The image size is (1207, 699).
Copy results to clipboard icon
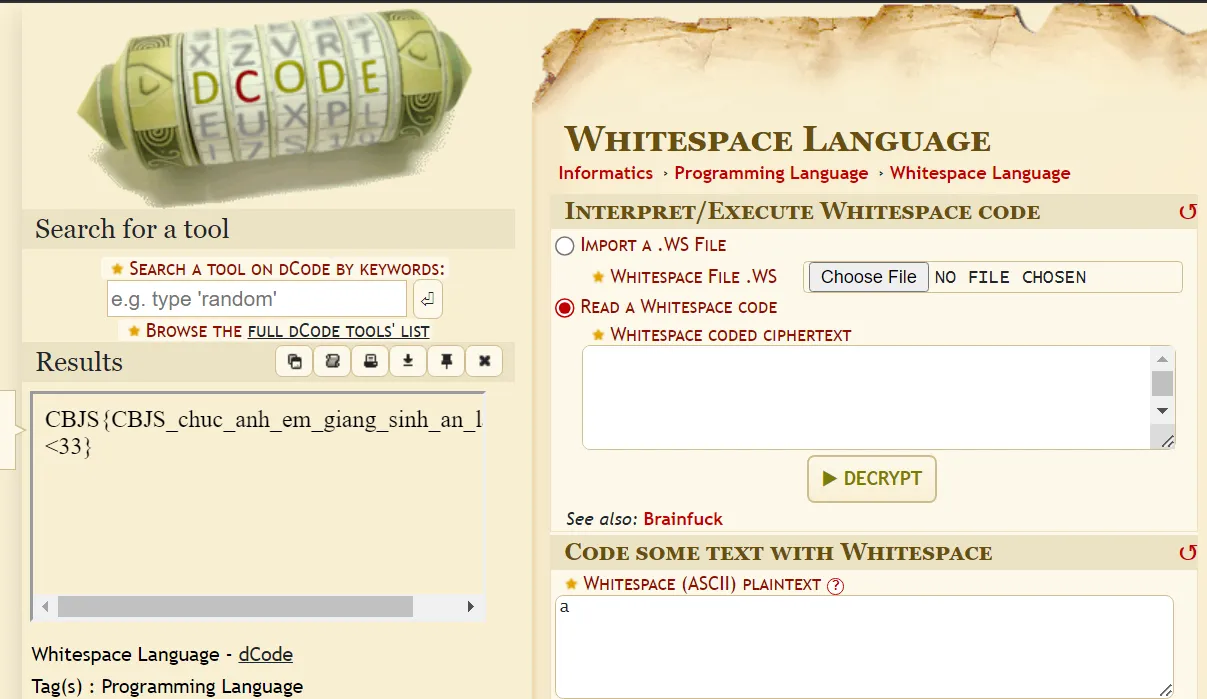pos(294,361)
